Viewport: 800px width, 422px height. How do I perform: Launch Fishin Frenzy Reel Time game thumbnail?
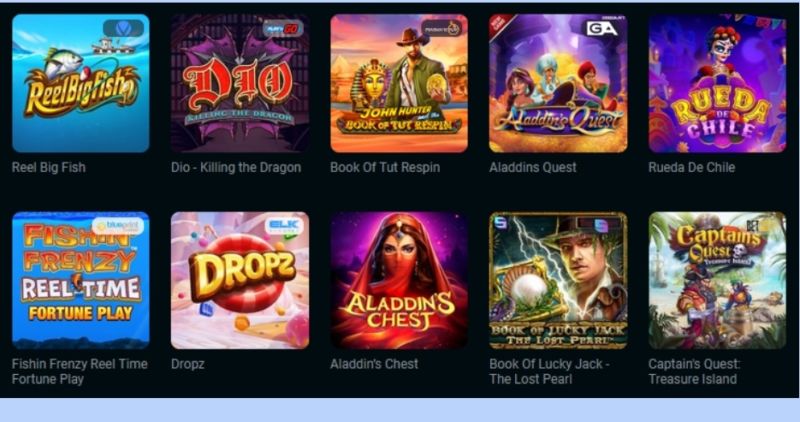[x=81, y=281]
